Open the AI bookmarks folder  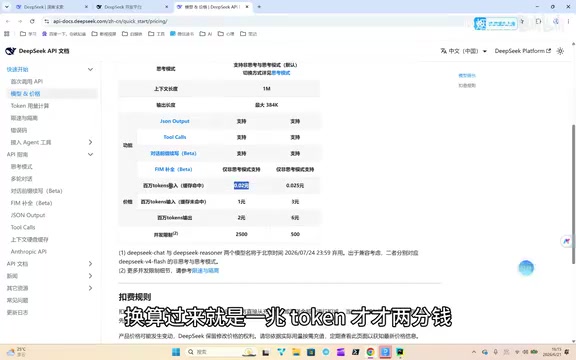click(x=206, y=34)
